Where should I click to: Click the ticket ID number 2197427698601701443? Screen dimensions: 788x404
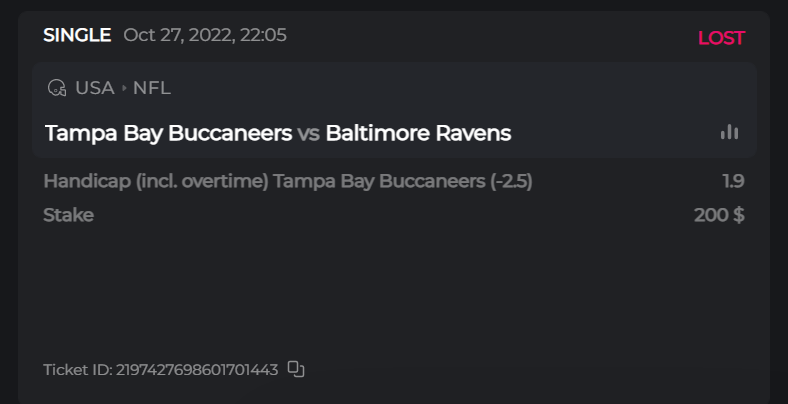pos(197,370)
